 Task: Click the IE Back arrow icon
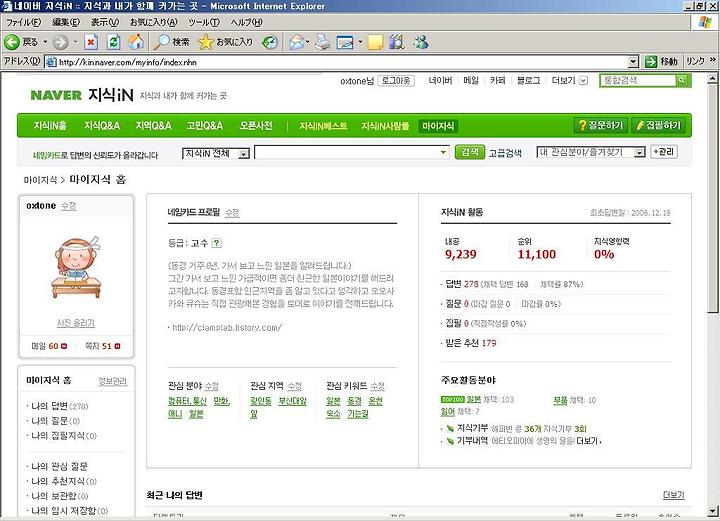[12, 42]
